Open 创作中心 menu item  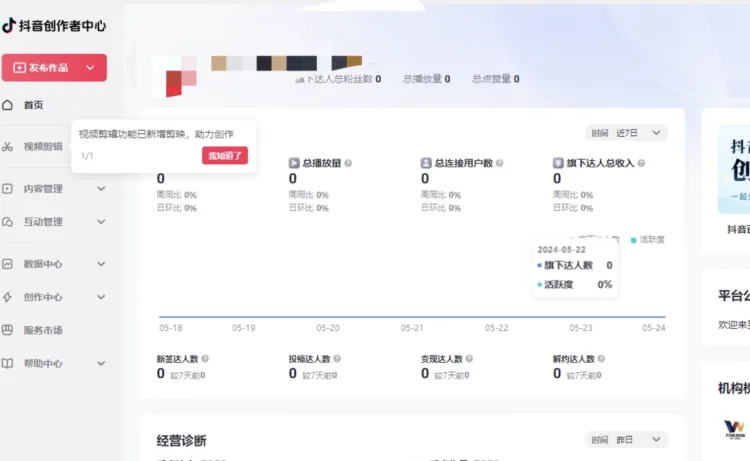point(43,297)
